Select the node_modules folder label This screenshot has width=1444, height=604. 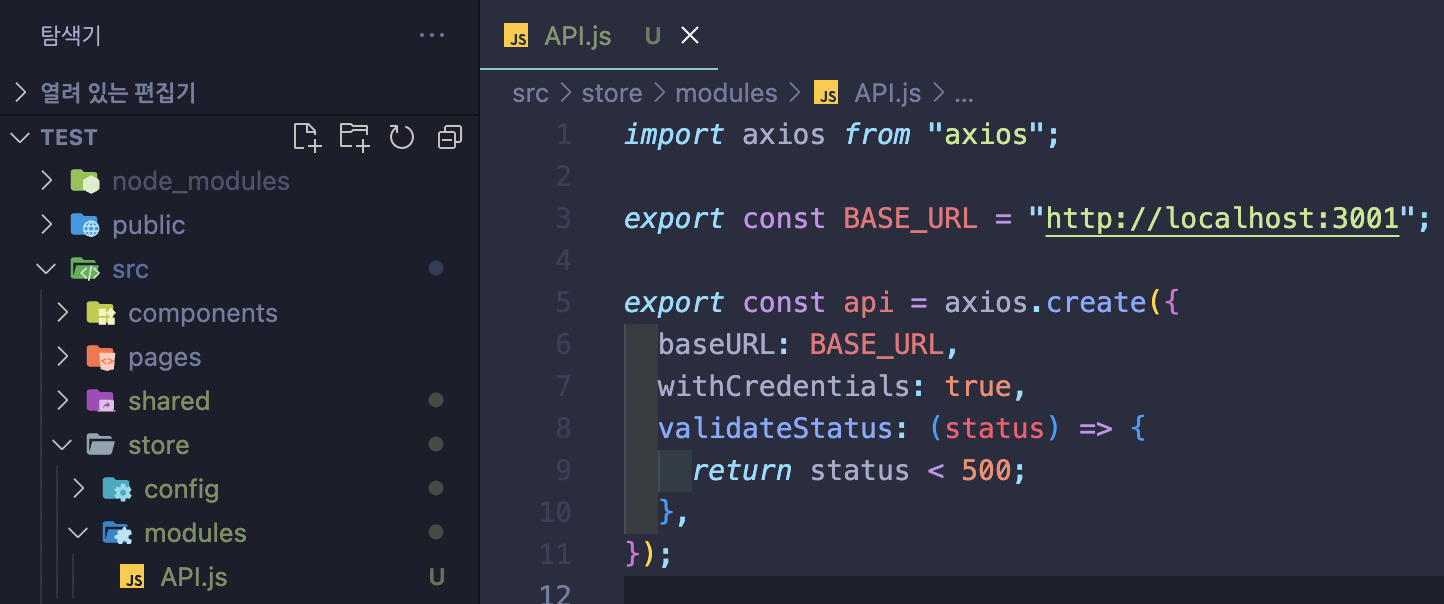[201, 181]
